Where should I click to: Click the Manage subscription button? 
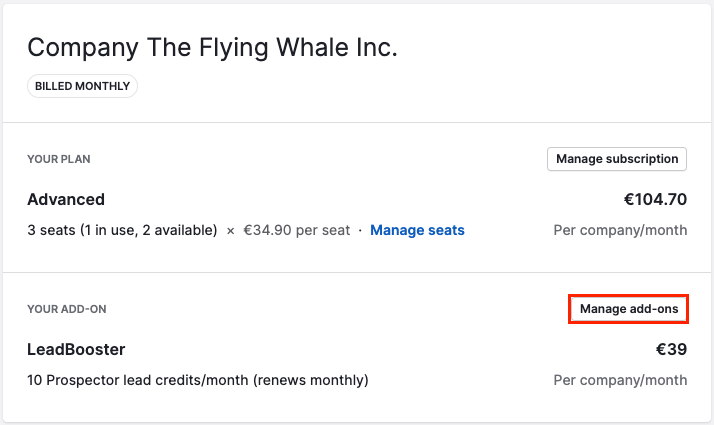pyautogui.click(x=617, y=159)
